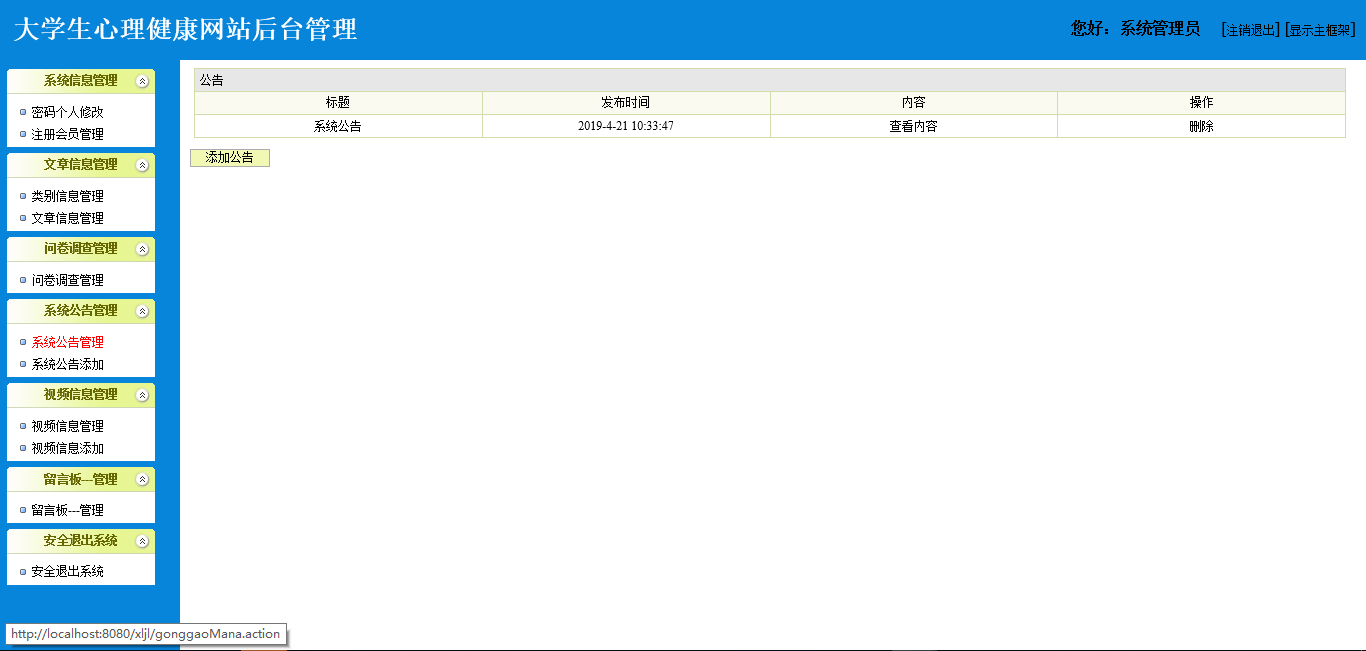1366x651 pixels.
Task: Click 显示主框架 in the header
Action: click(x=1320, y=30)
